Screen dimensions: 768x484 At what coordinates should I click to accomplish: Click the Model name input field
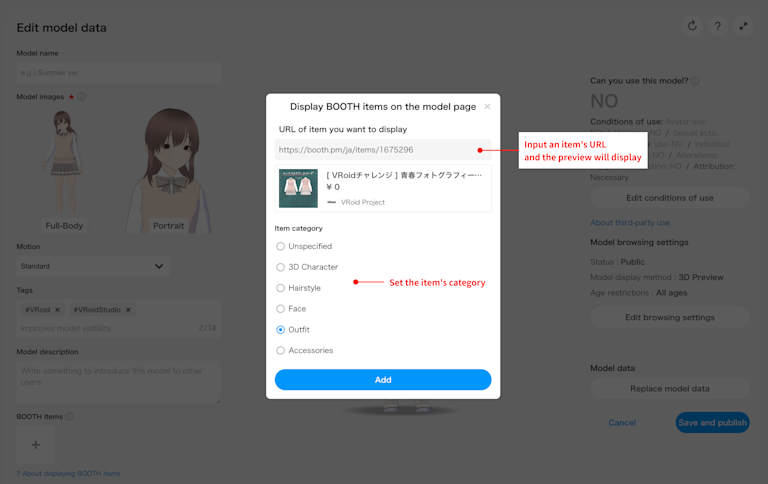pos(118,73)
